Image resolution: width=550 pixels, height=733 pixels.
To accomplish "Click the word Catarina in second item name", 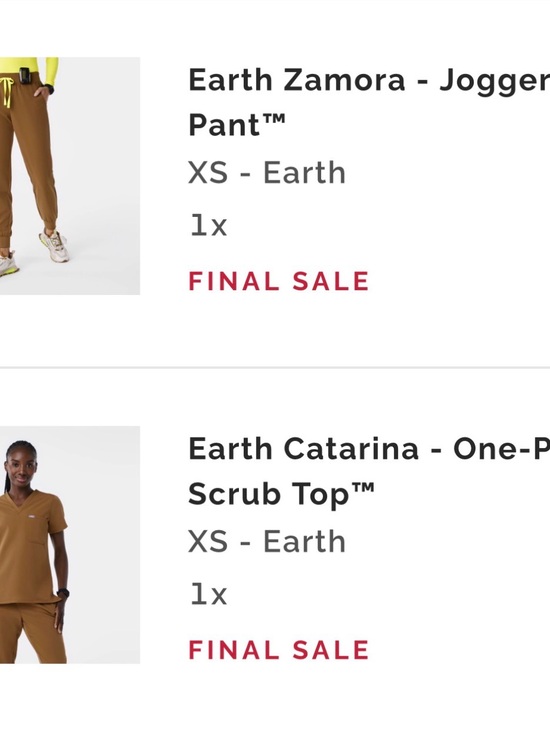I will coord(351,449).
